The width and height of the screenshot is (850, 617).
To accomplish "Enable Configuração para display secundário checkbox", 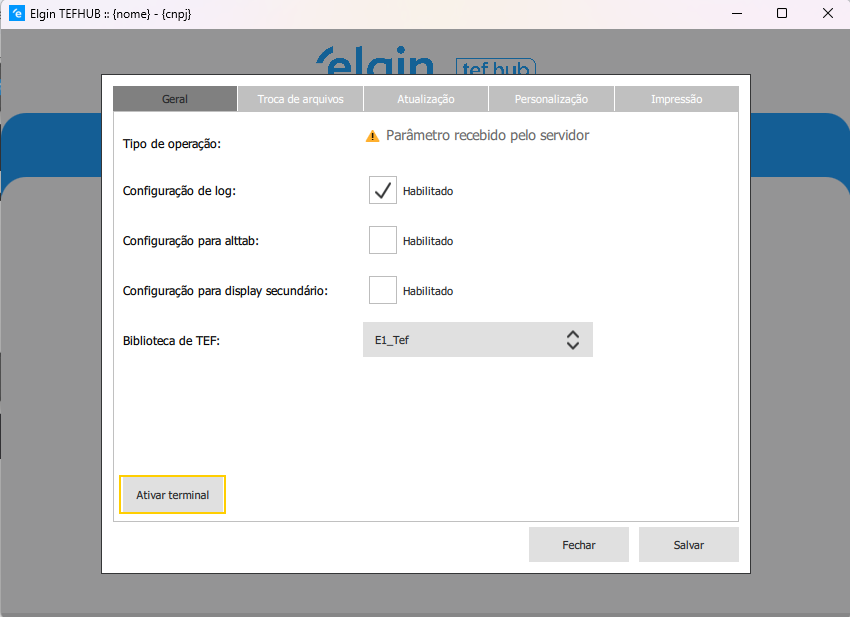I will click(x=383, y=290).
